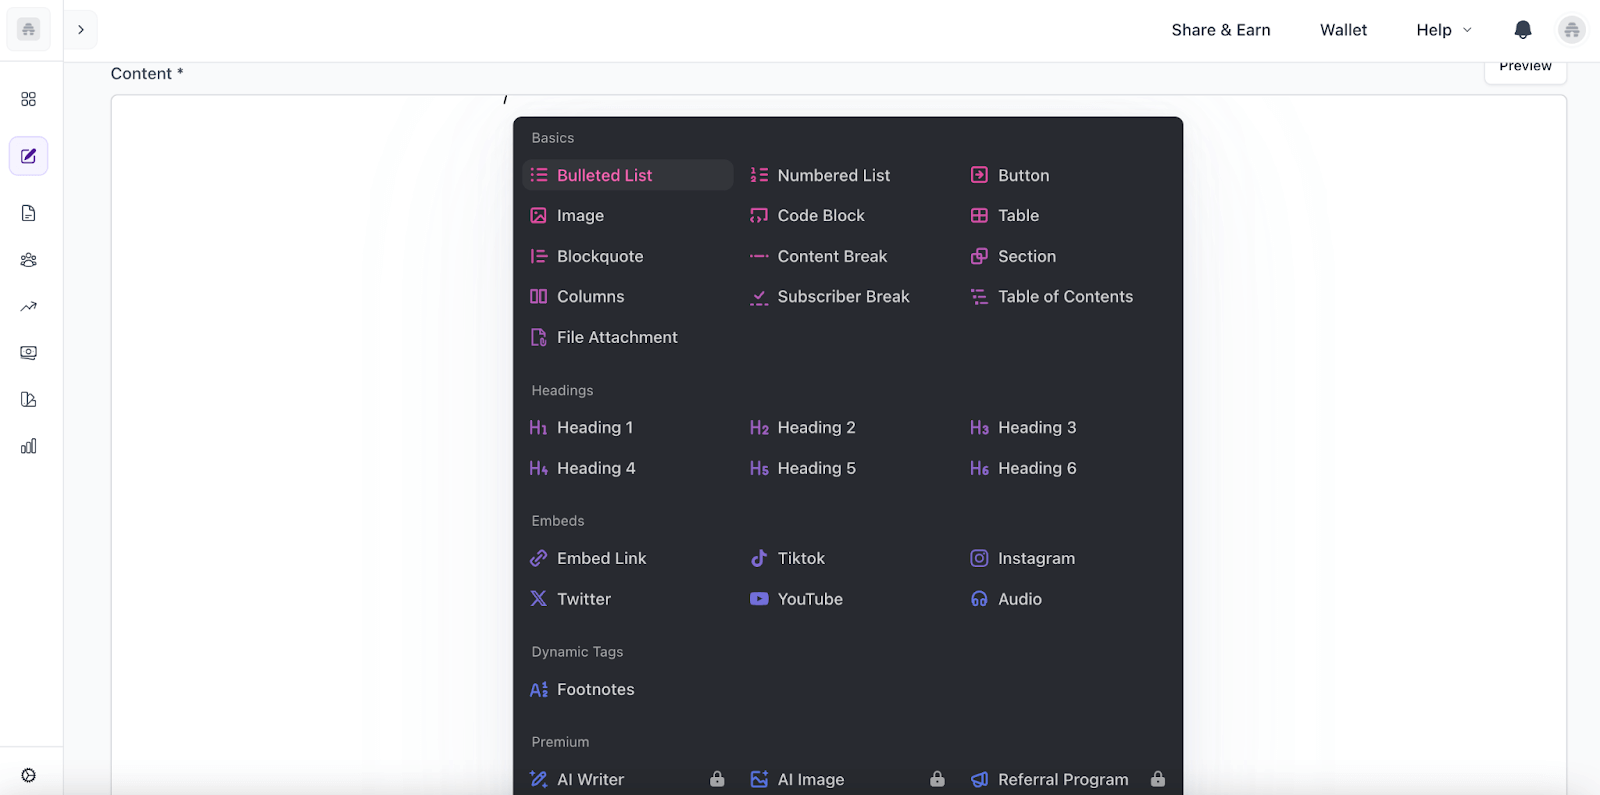
Task: Click the Content Break icon
Action: [759, 256]
